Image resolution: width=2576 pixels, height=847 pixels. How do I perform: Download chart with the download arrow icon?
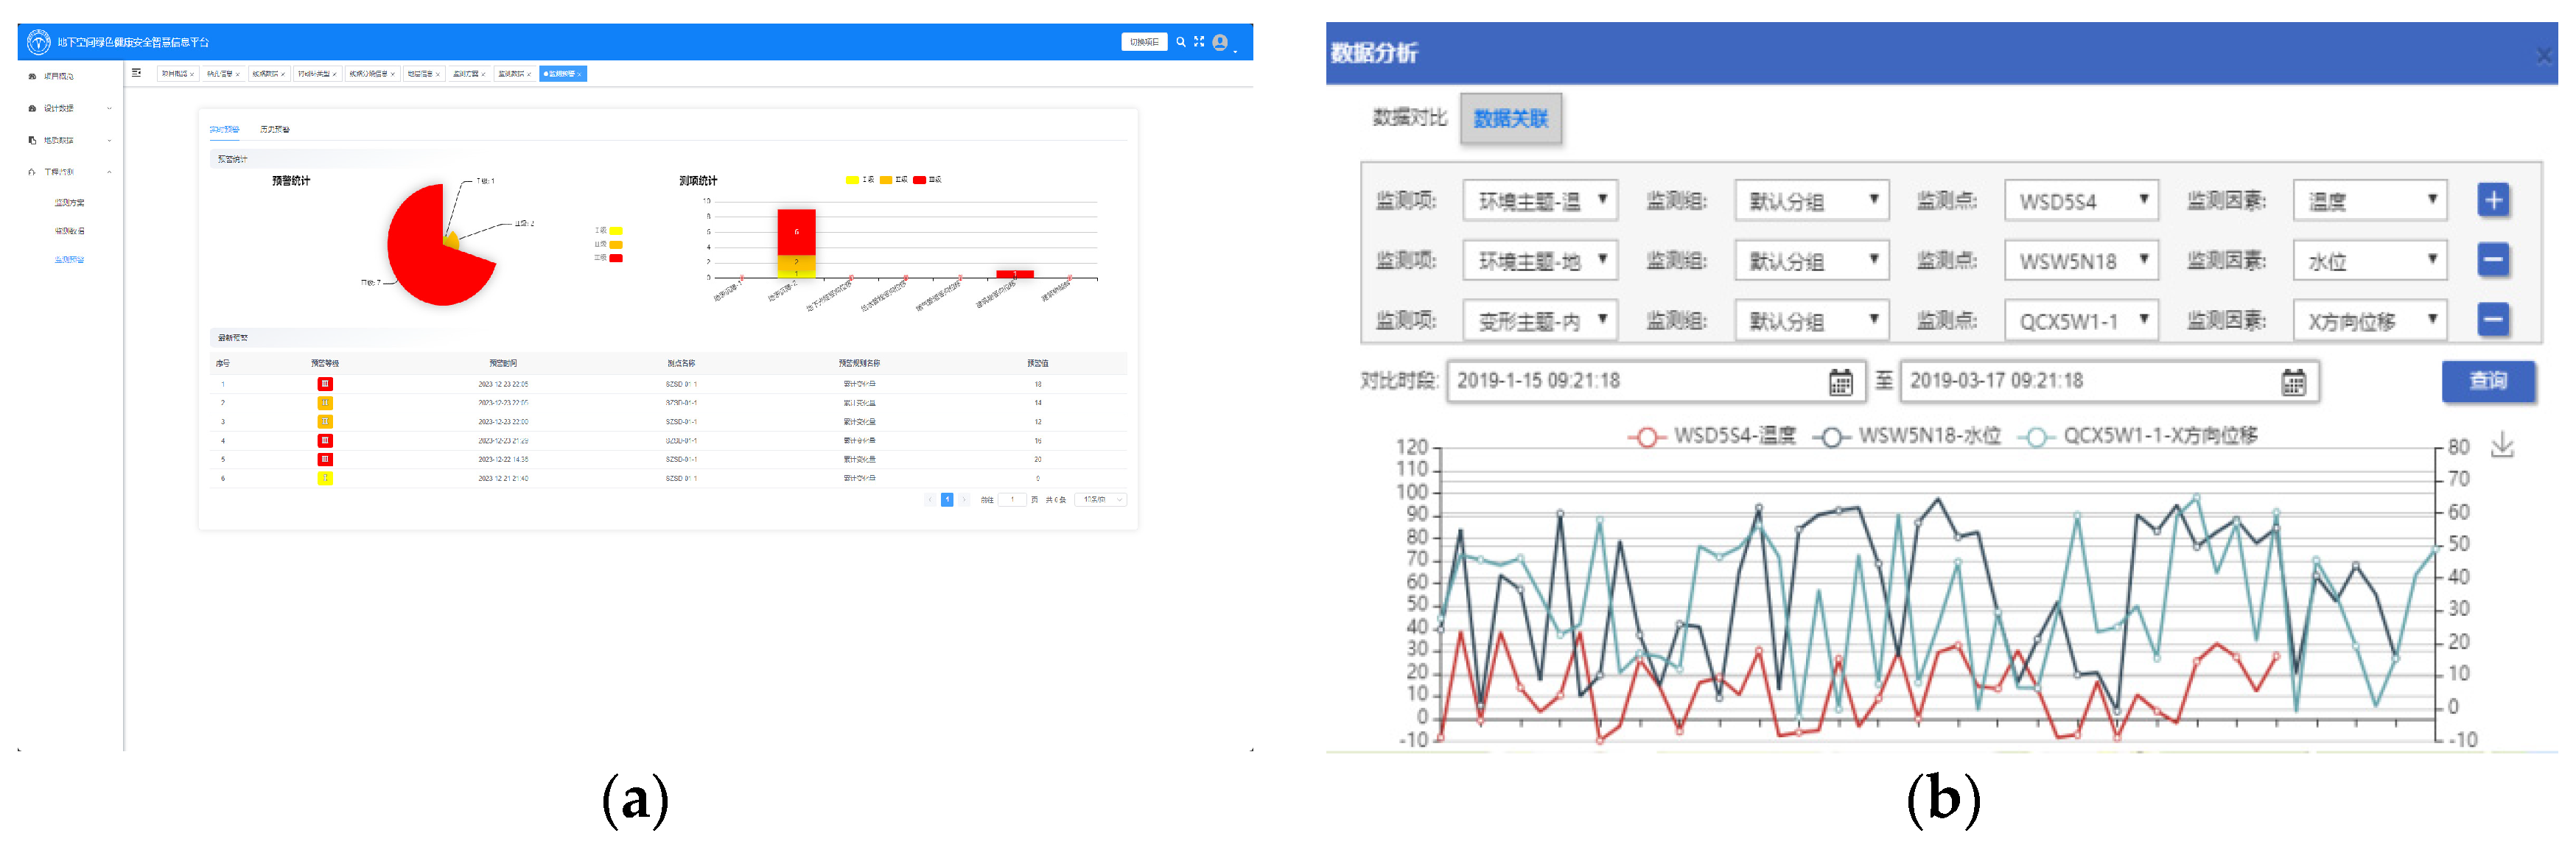pyautogui.click(x=2502, y=445)
